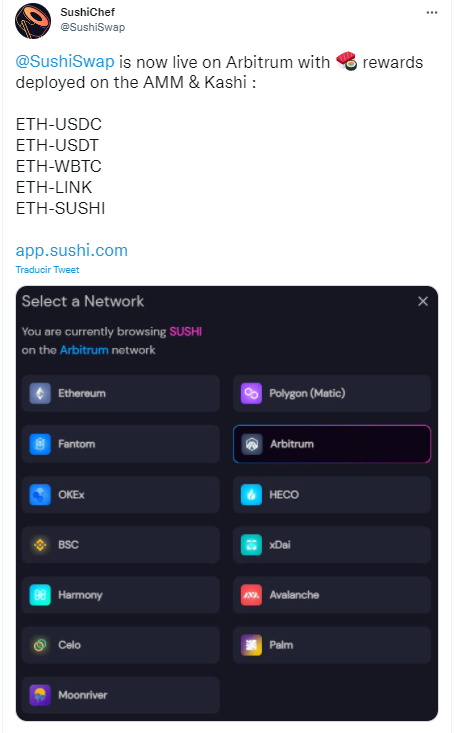Click the Traducir Tweet link
Image resolution: width=465 pixels, height=733 pixels.
pyautogui.click(x=47, y=270)
